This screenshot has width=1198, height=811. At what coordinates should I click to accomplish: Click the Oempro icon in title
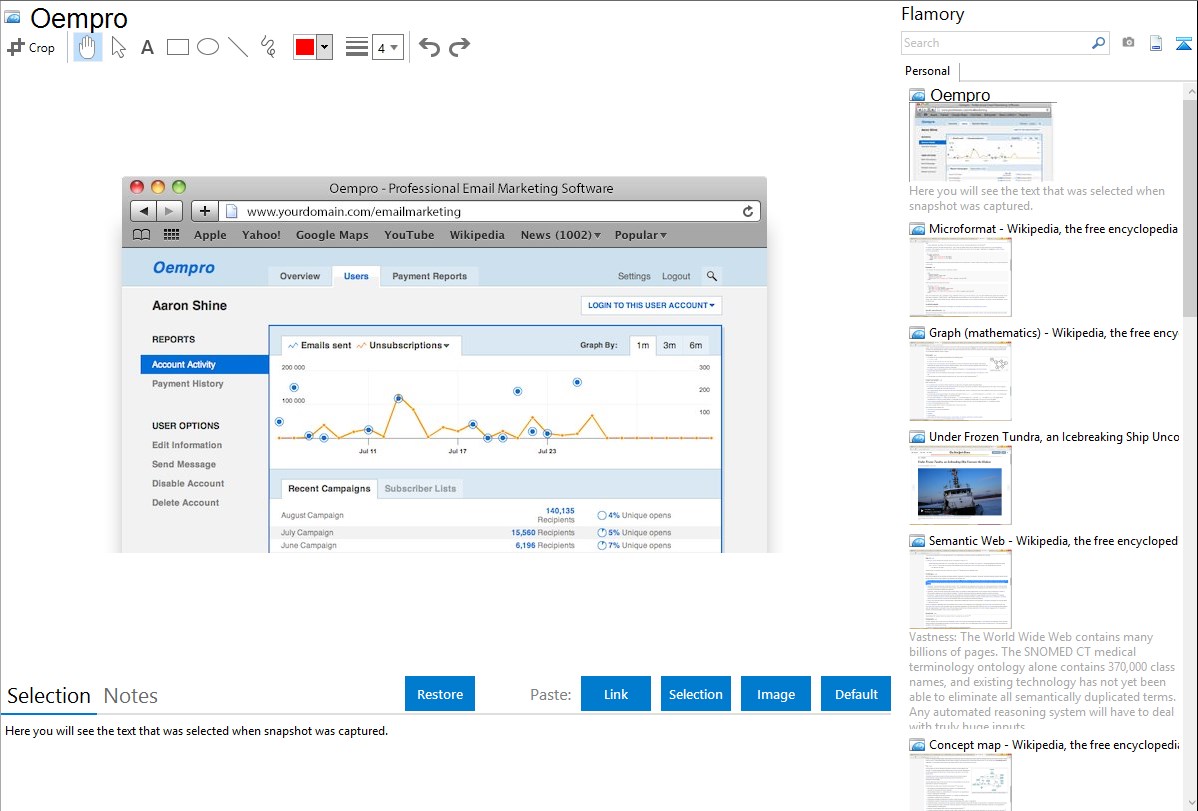click(12, 17)
